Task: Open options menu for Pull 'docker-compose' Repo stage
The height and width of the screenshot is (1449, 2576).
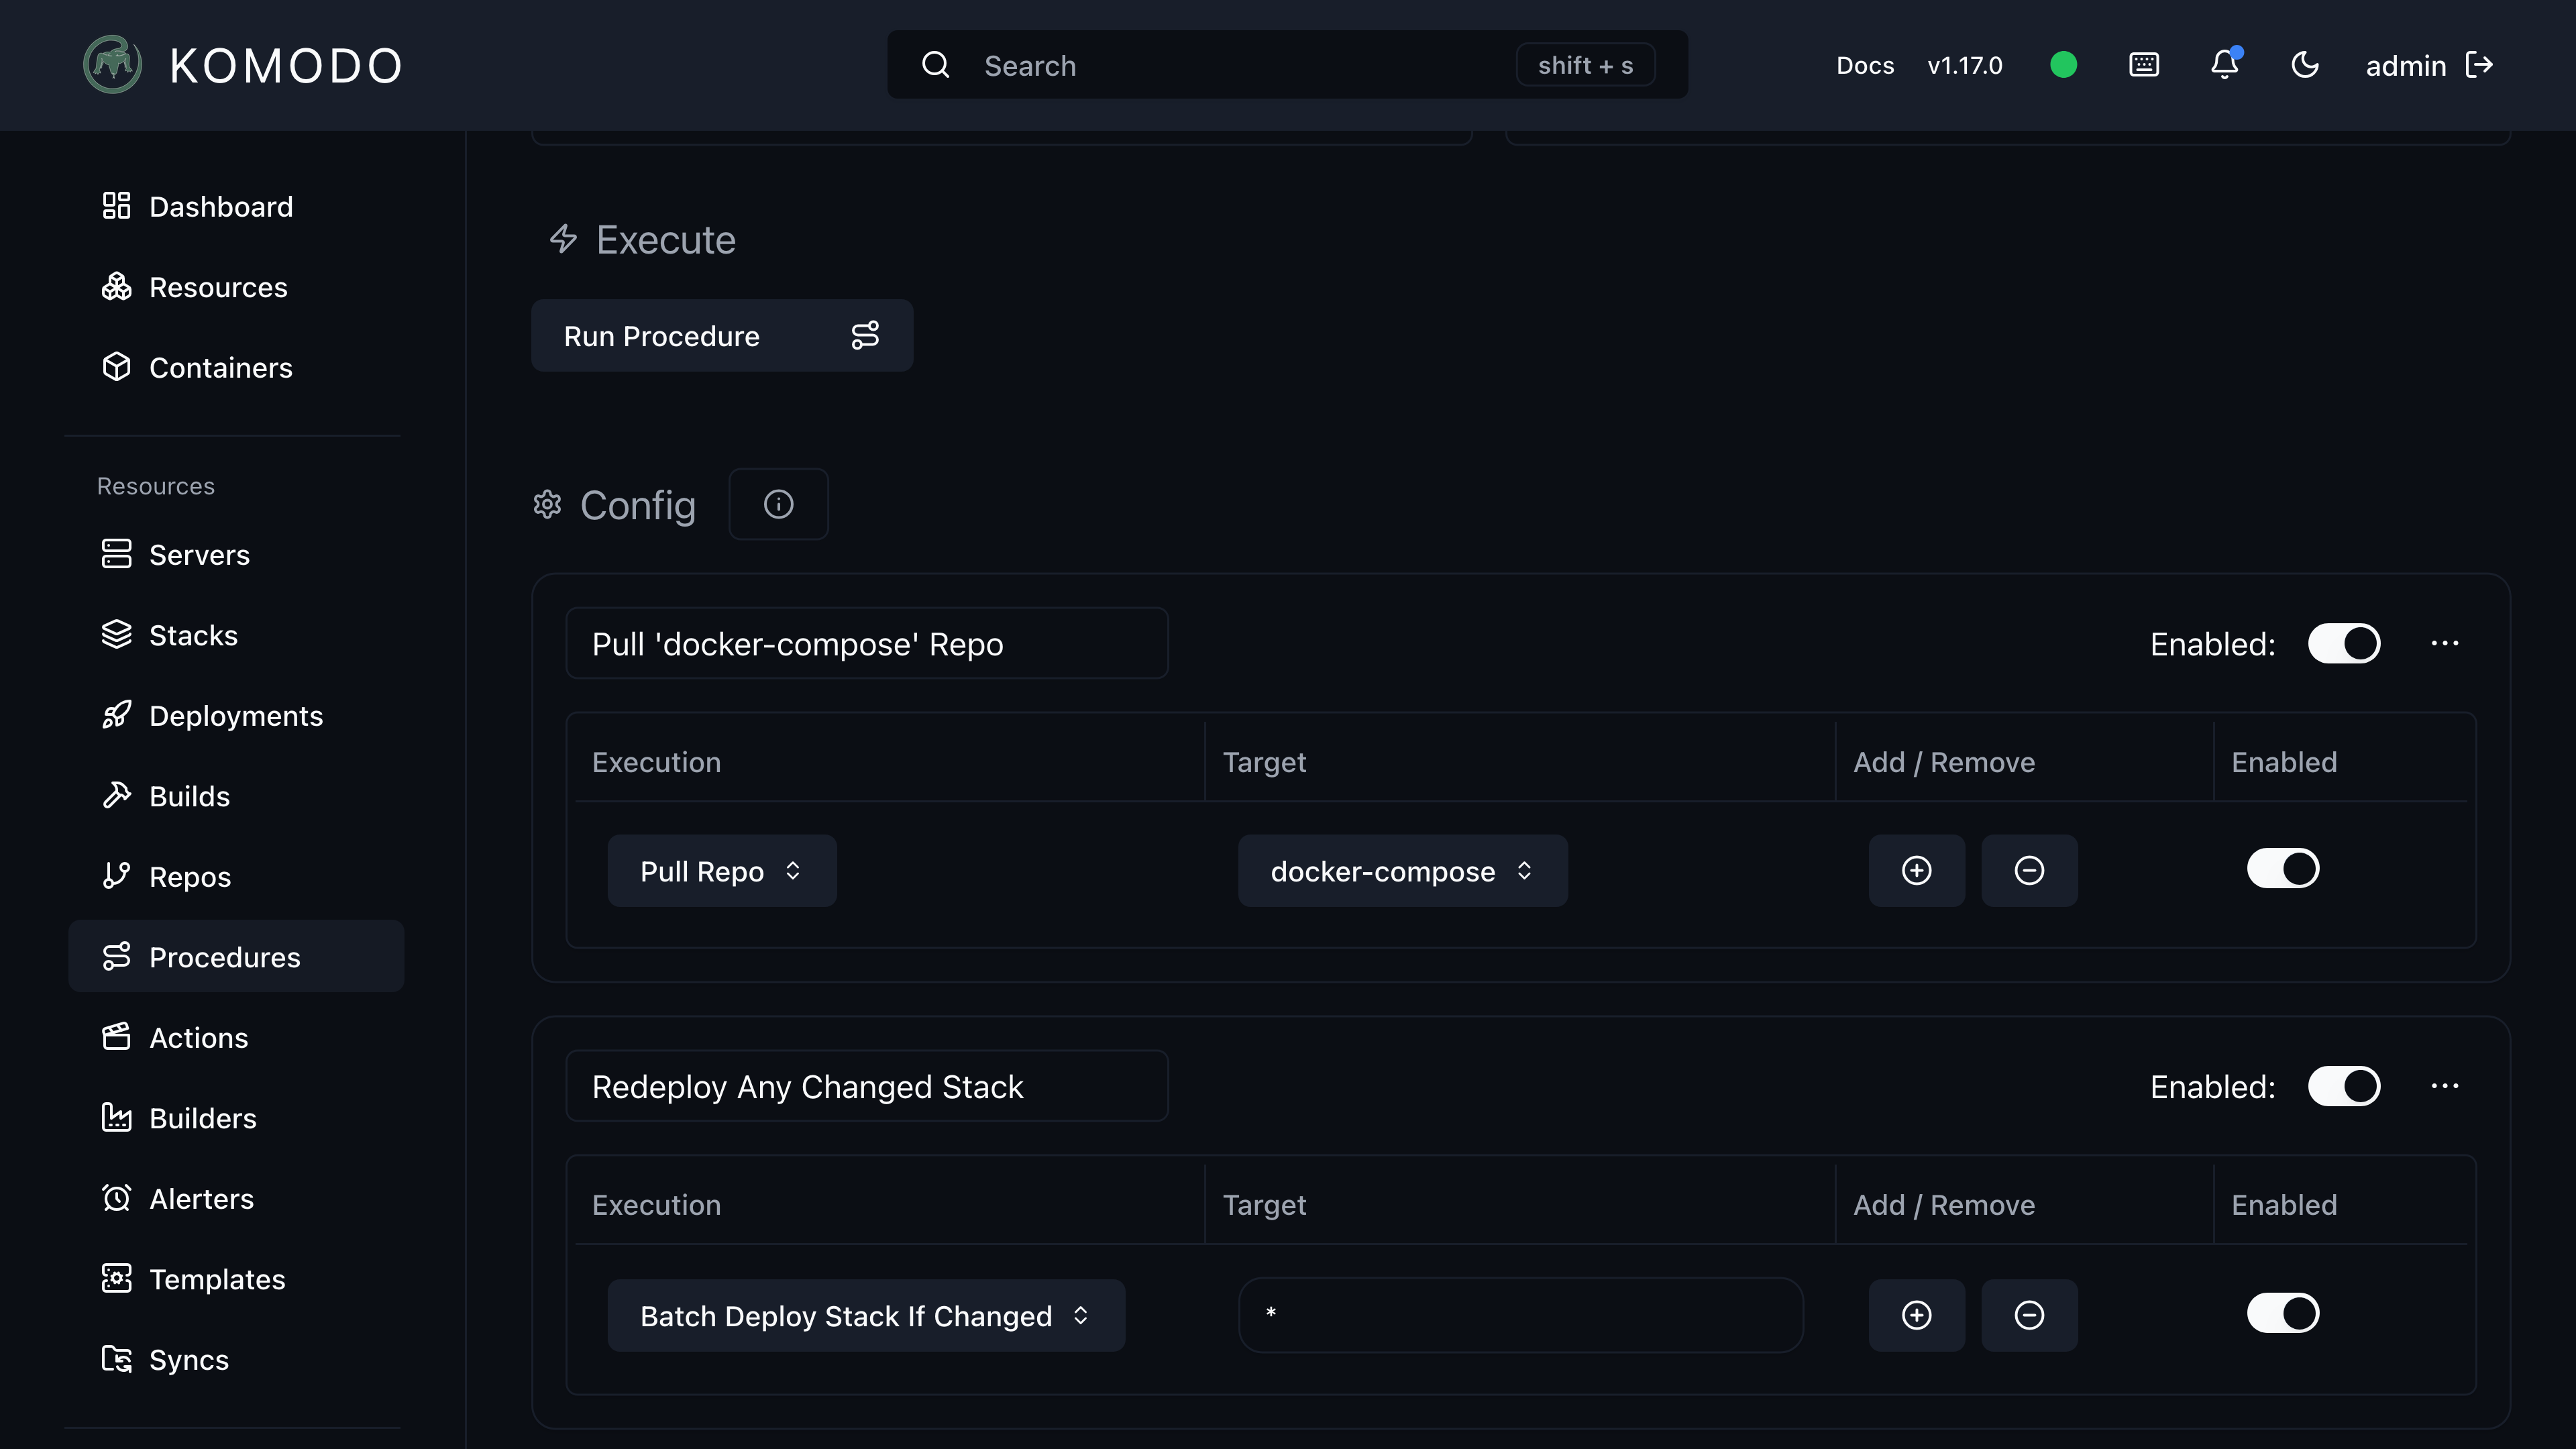Action: pyautogui.click(x=2445, y=643)
